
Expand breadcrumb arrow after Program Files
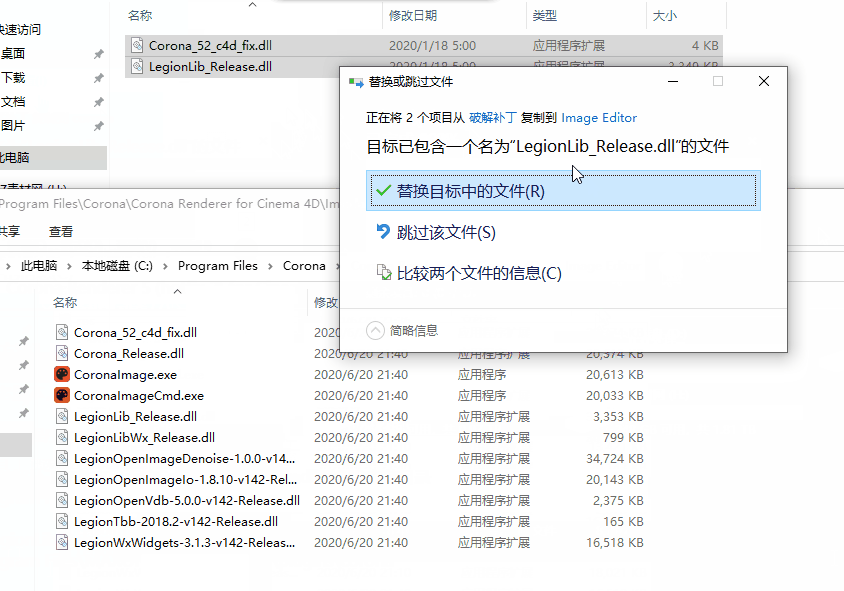pyautogui.click(x=270, y=266)
